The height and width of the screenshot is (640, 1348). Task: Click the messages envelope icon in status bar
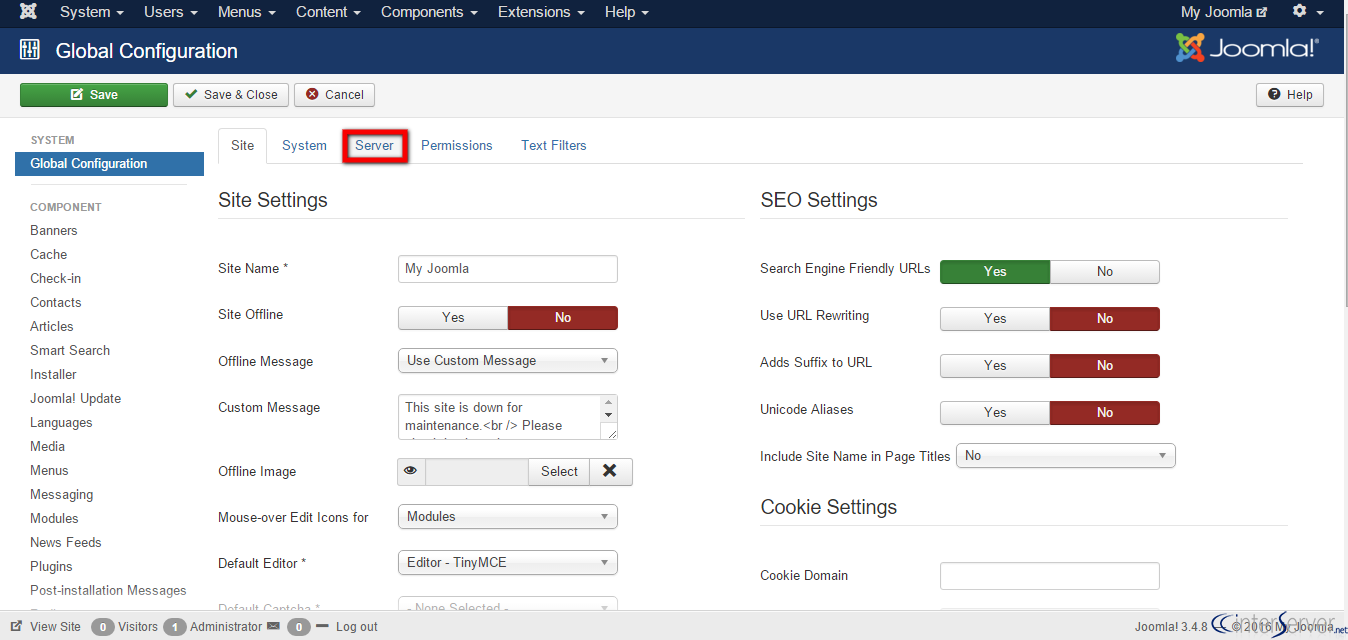273,627
